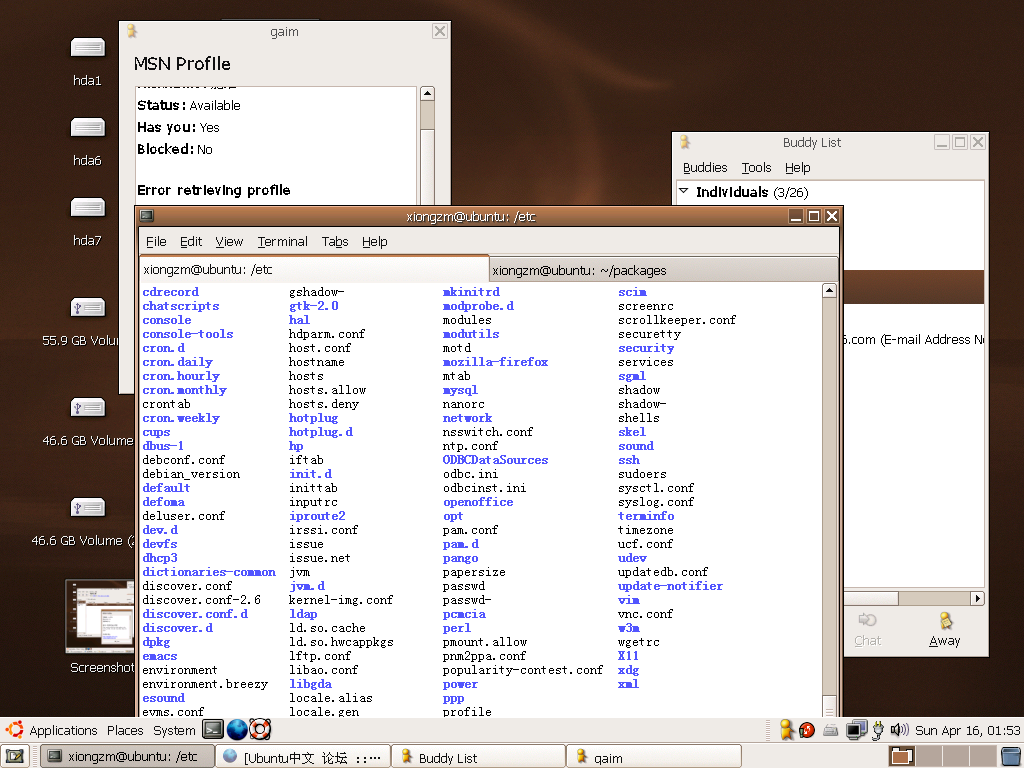This screenshot has width=1024, height=768.
Task: Click the "dictionaries-common" entry in terminal
Action: click(x=209, y=572)
